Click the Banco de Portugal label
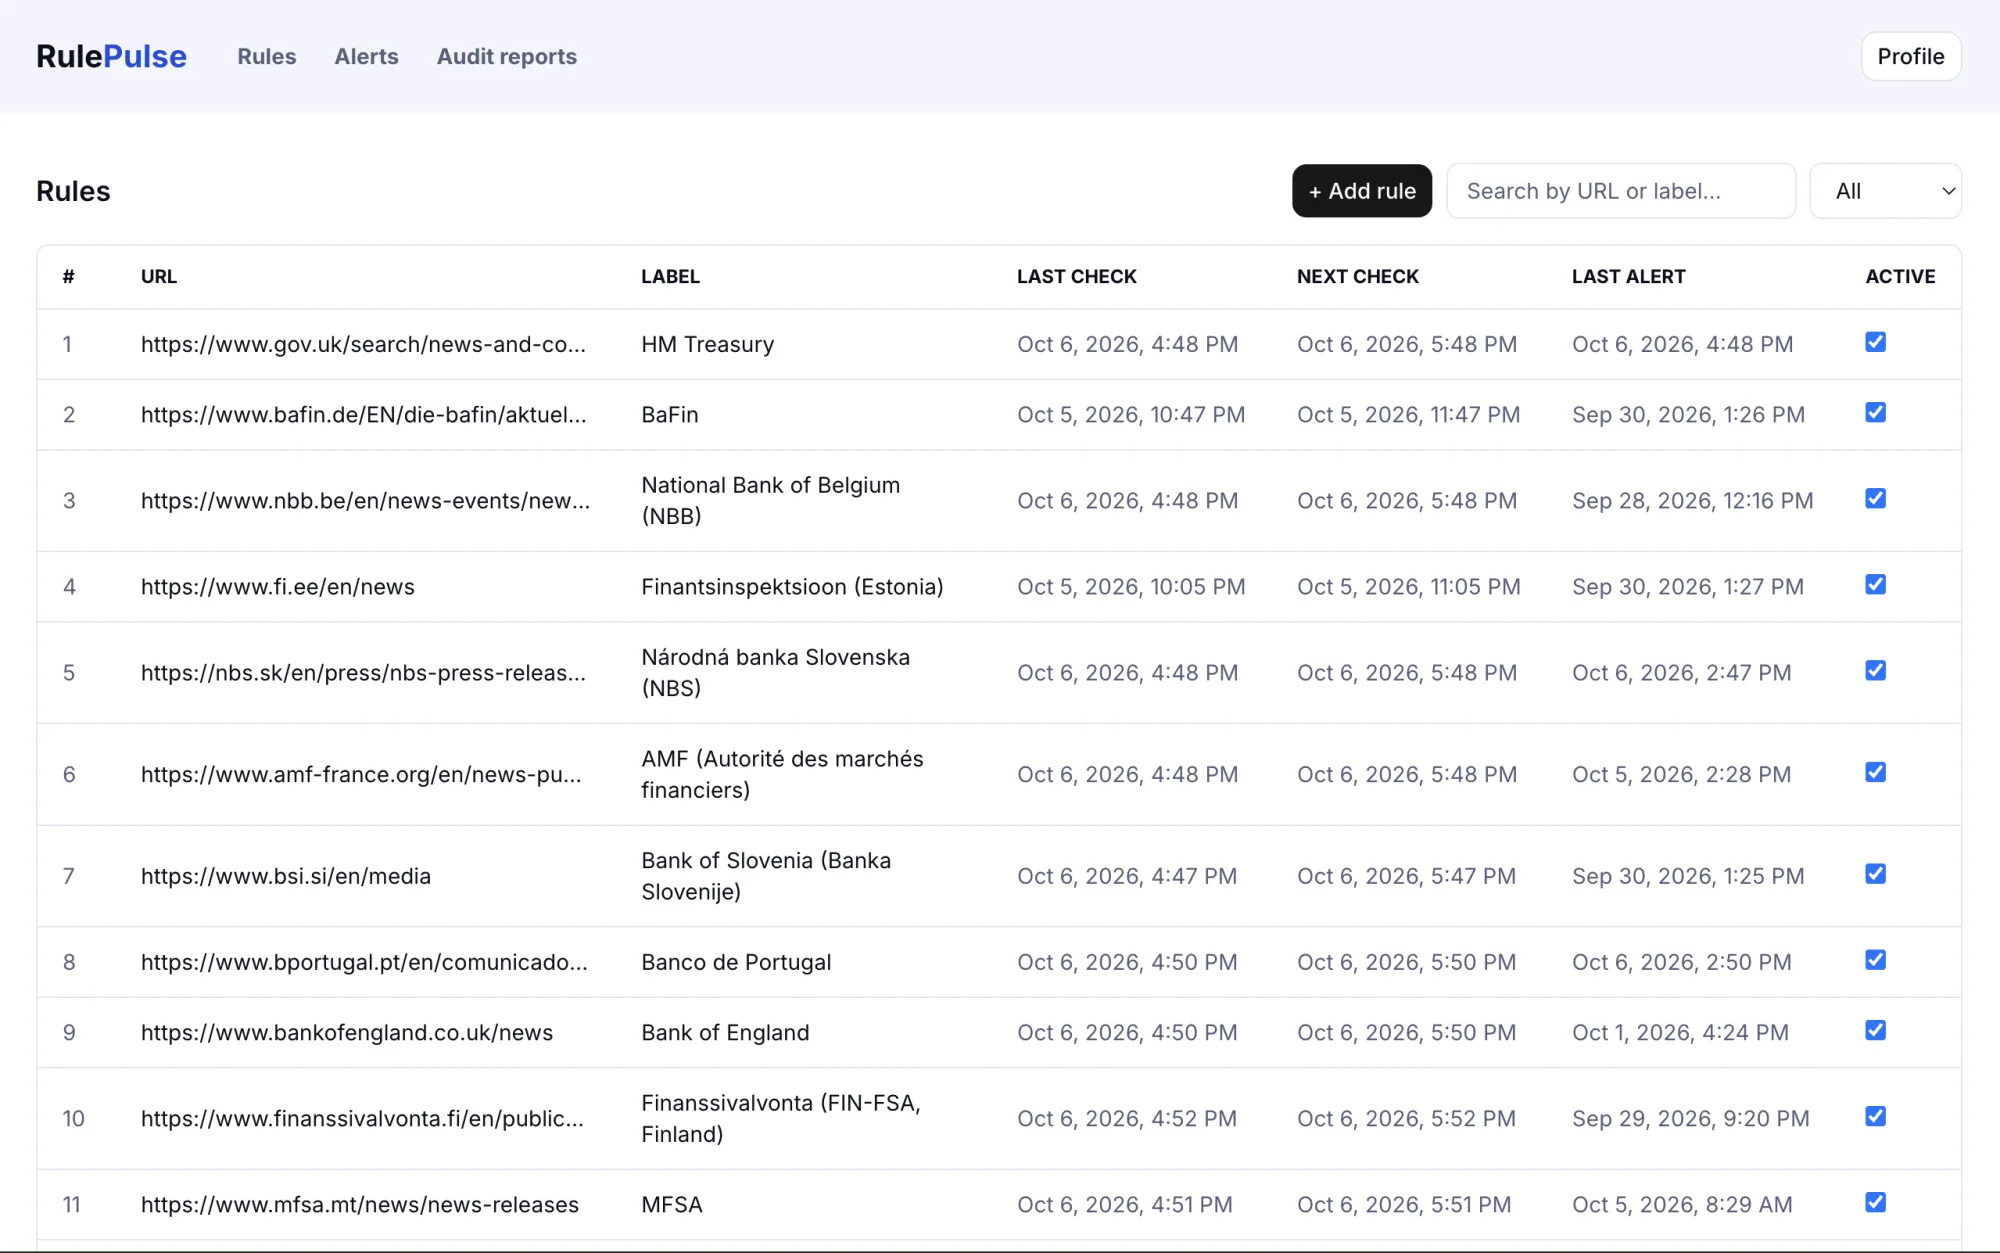Image resolution: width=2000 pixels, height=1253 pixels. (x=736, y=962)
